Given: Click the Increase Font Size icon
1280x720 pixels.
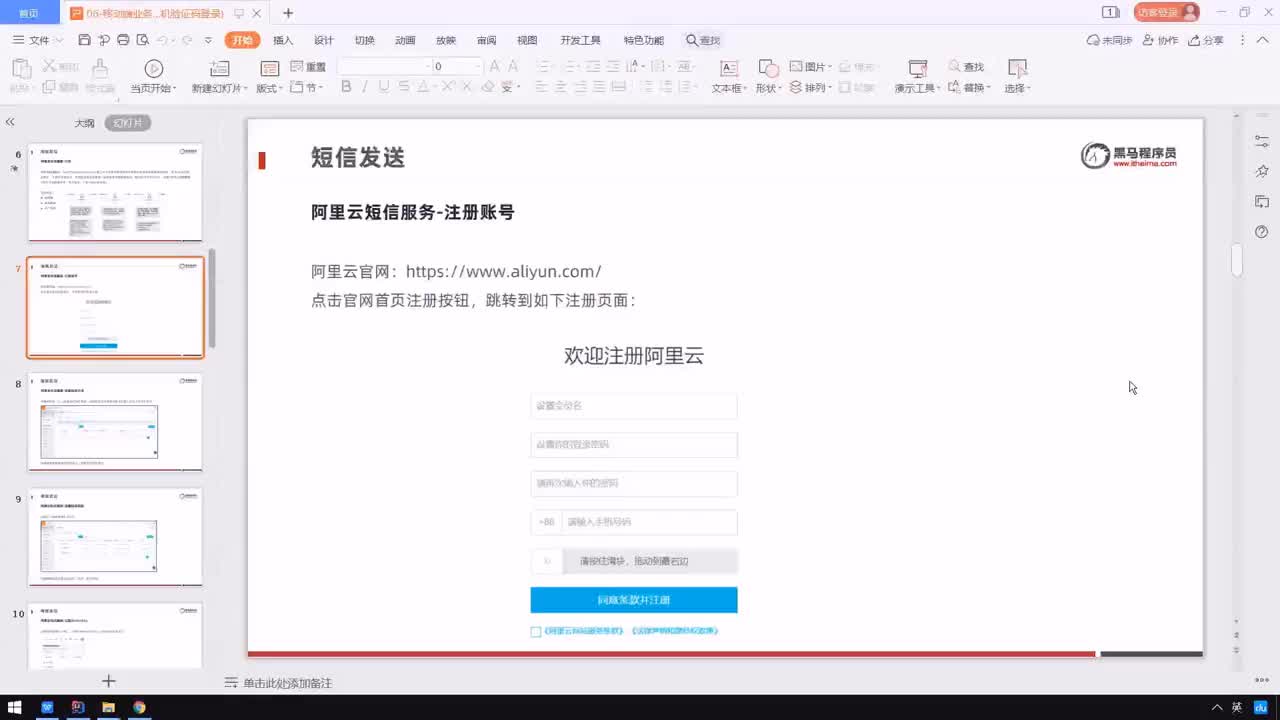Looking at the screenshot, I should pyautogui.click(x=495, y=66).
